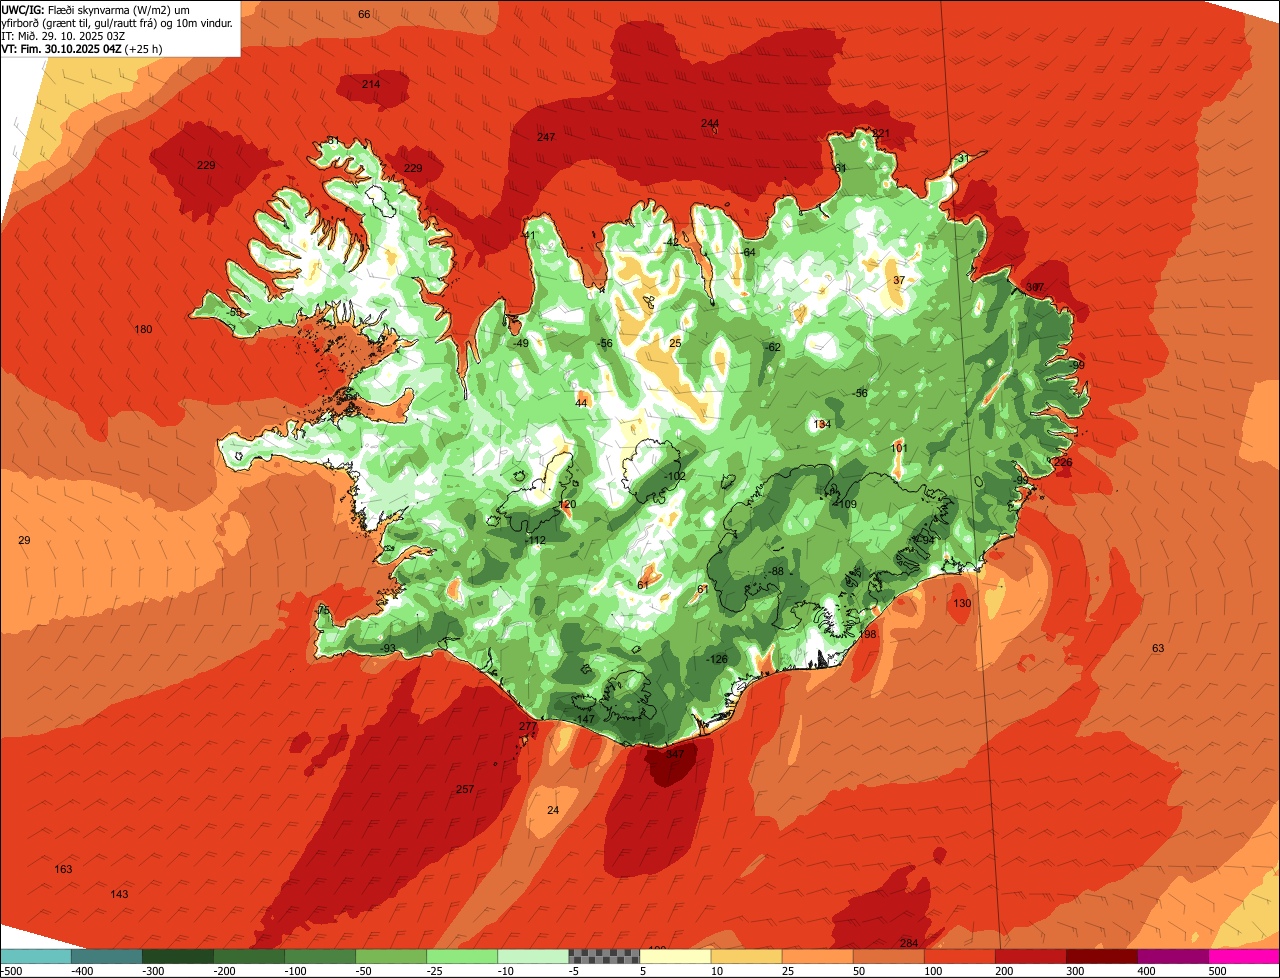Screen dimensions: 1280x978
Task: Select the magenta 400 to 500 legend swatch
Action: click(1245, 956)
